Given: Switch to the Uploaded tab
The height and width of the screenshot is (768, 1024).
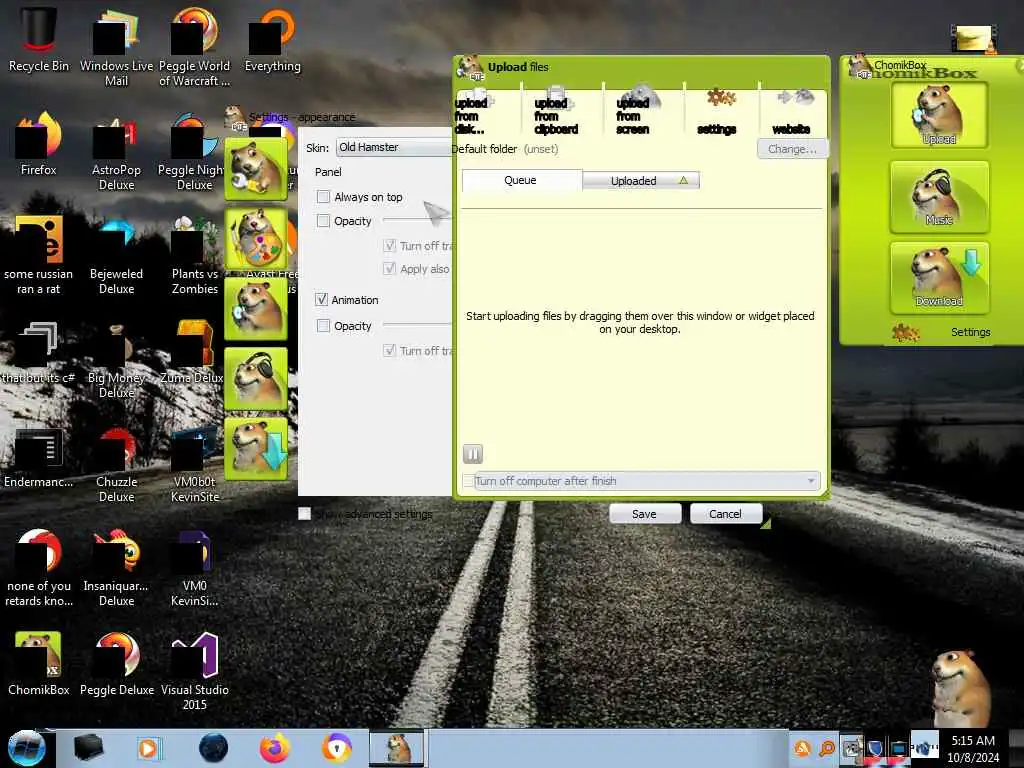Looking at the screenshot, I should coord(641,180).
